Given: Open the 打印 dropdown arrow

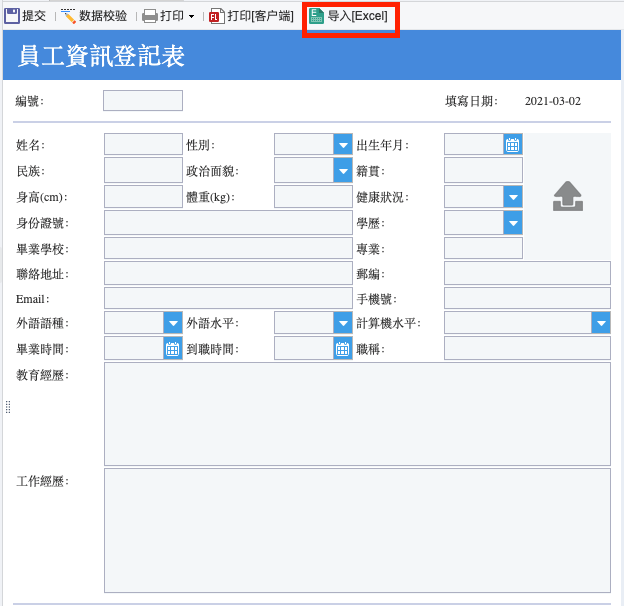Looking at the screenshot, I should pos(191,17).
